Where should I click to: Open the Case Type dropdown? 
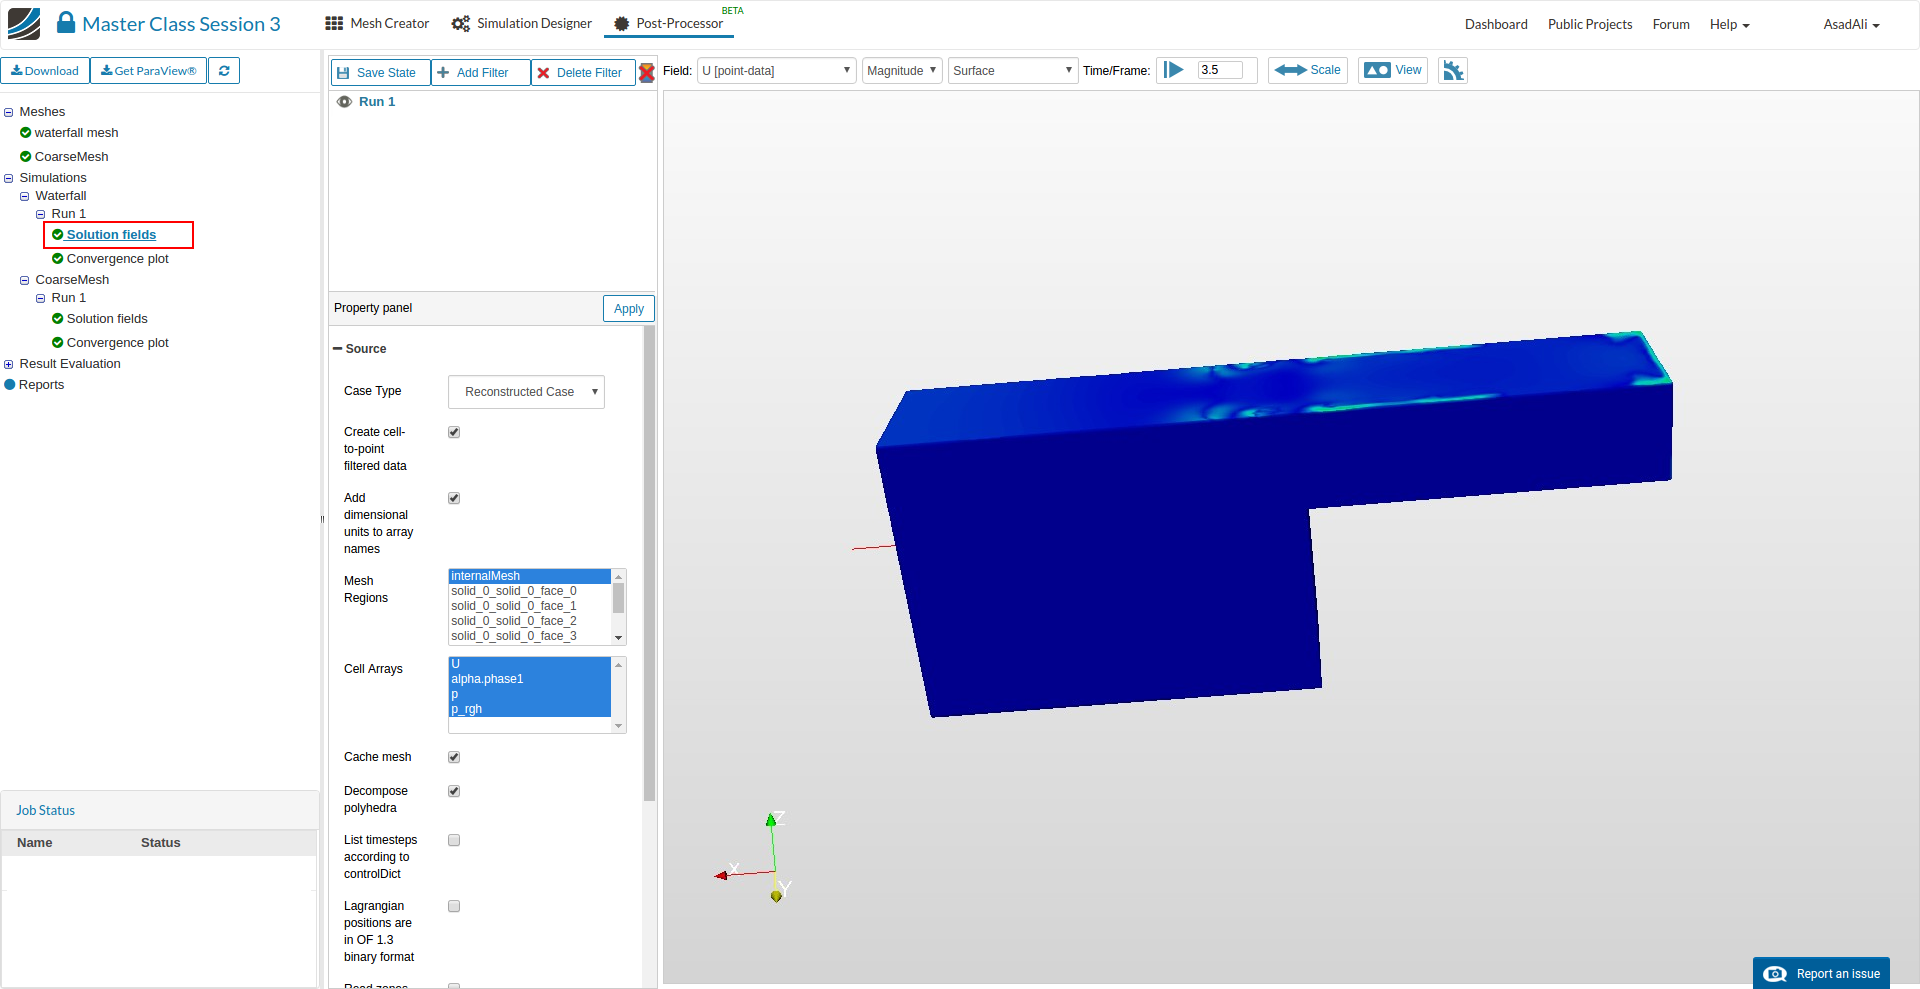click(526, 392)
